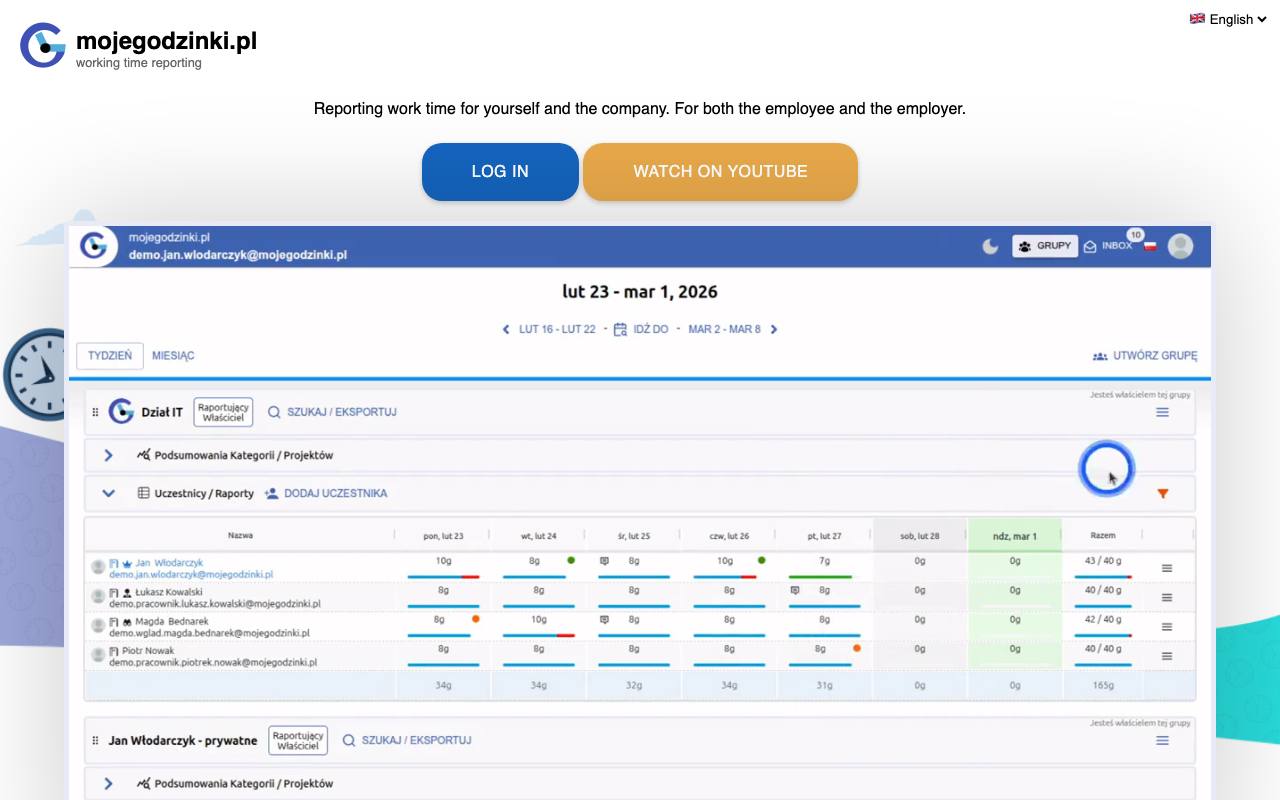Open the English language selector
The image size is (1280, 800).
[1228, 19]
